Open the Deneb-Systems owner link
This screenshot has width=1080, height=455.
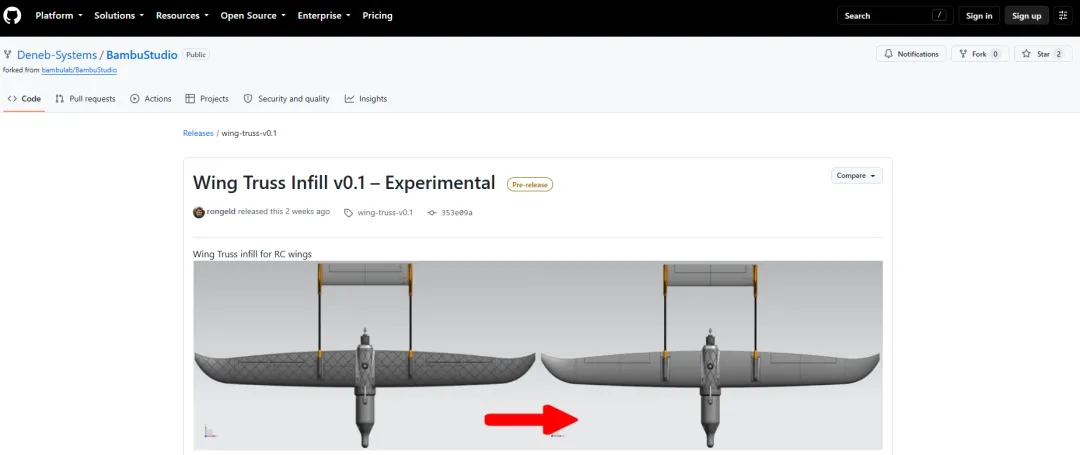[x=56, y=54]
